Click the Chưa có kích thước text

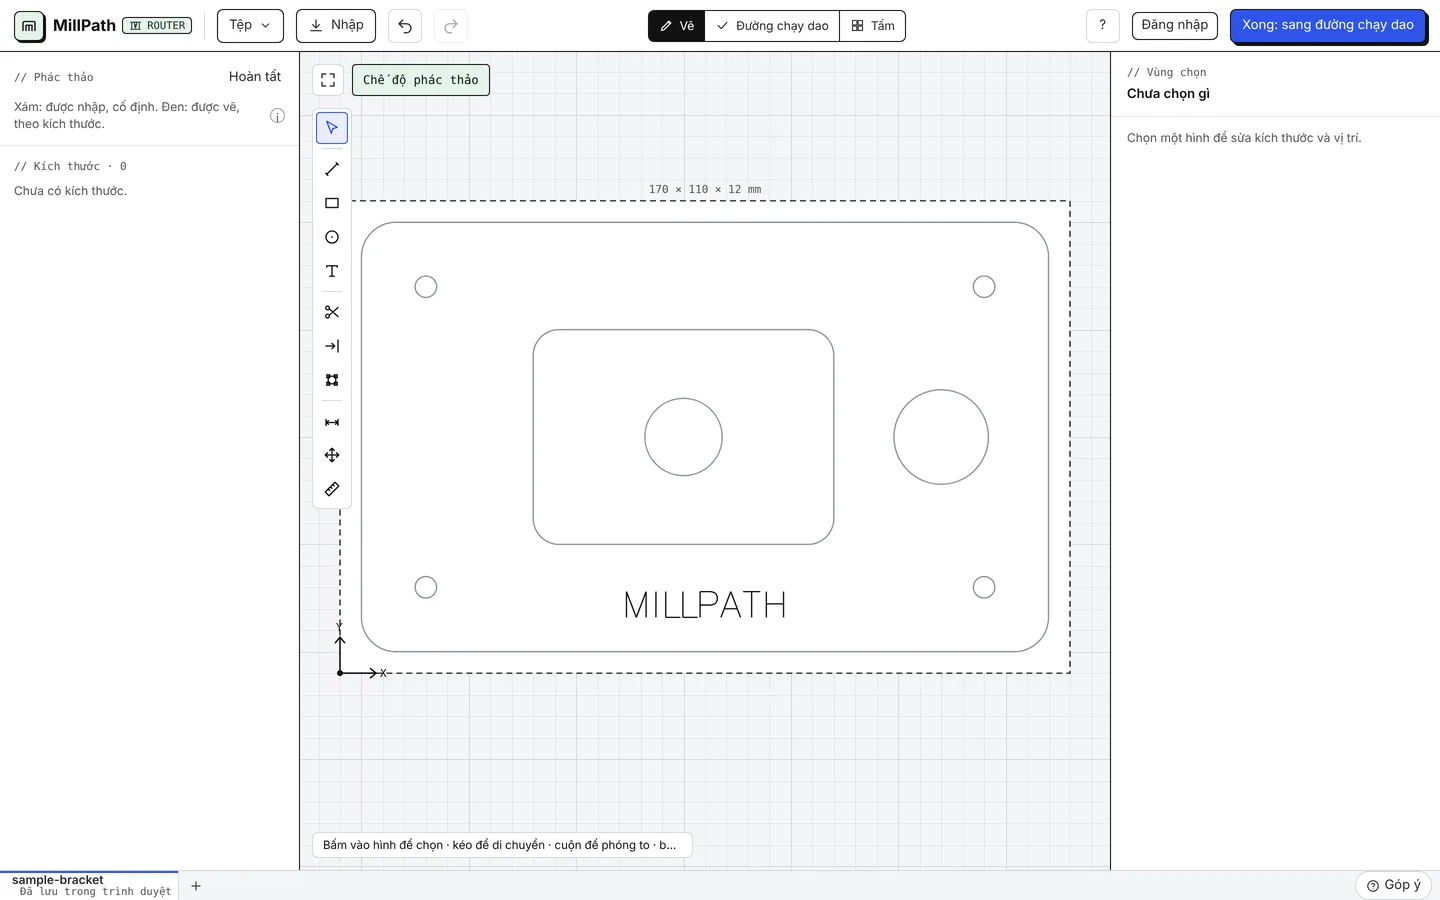[x=70, y=191]
